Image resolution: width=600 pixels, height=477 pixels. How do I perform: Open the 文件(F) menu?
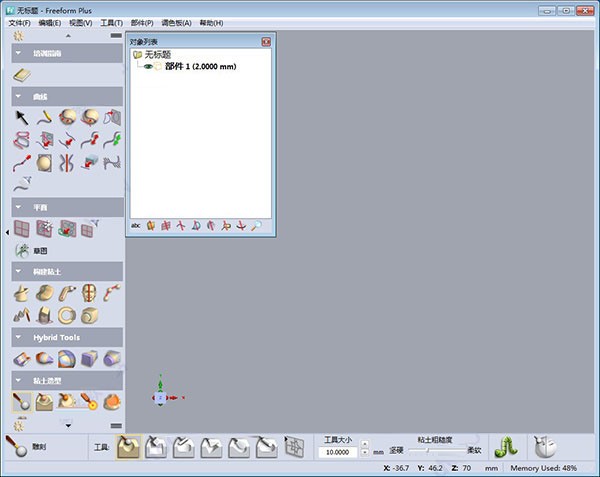[x=20, y=22]
